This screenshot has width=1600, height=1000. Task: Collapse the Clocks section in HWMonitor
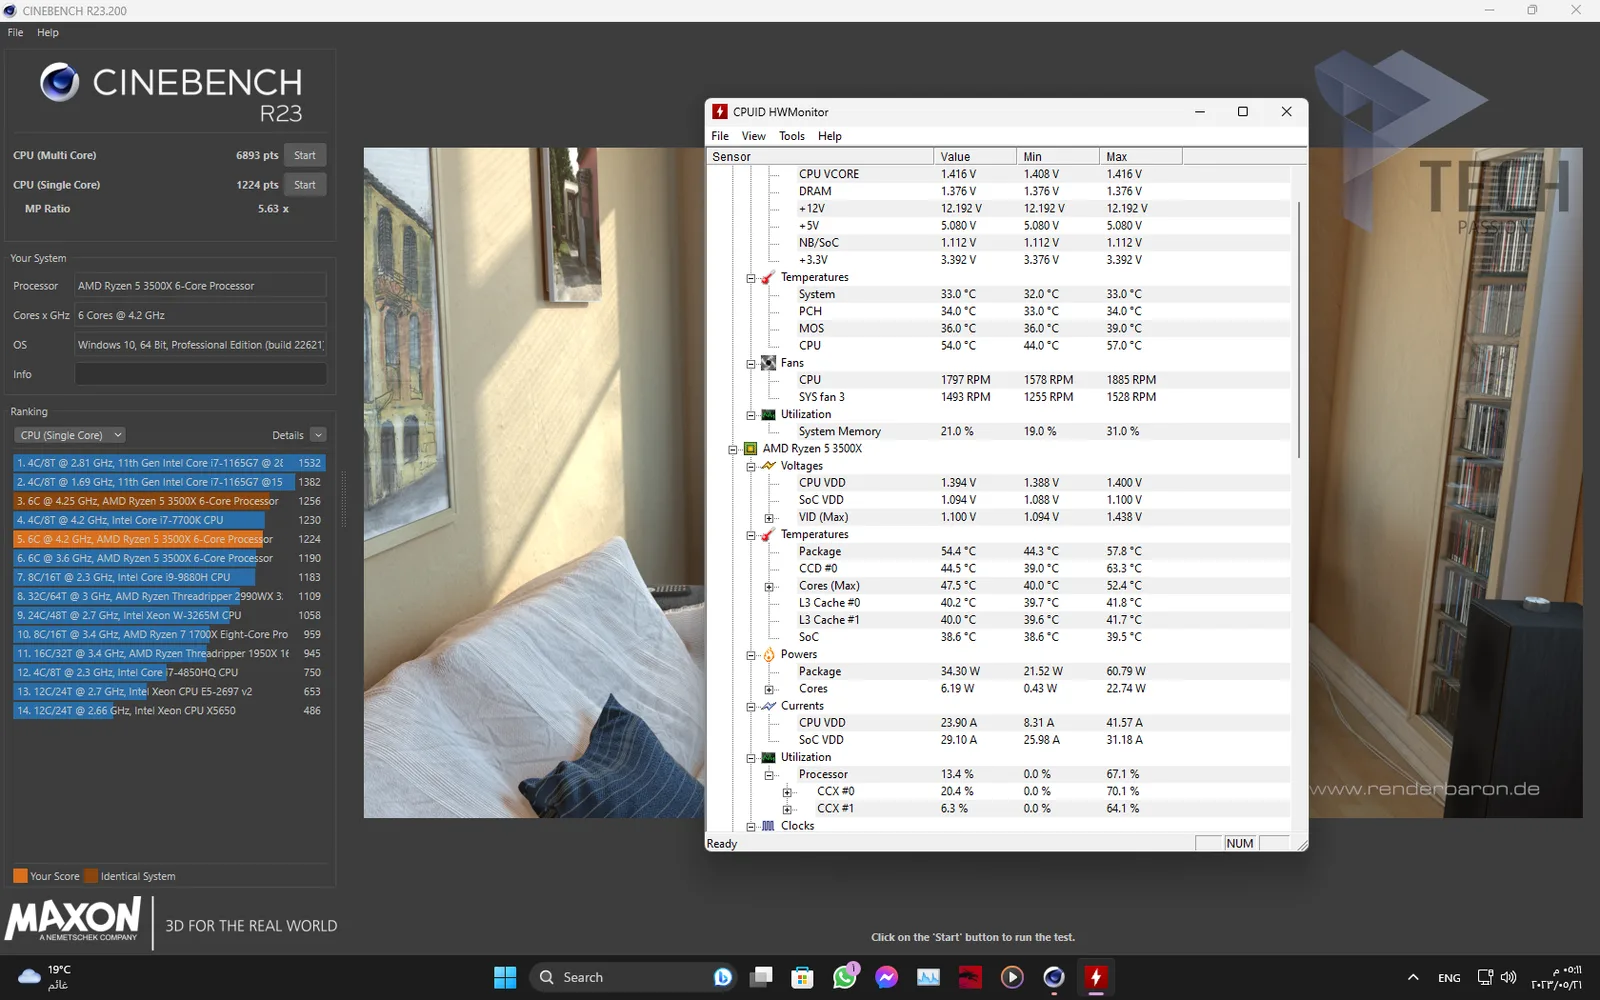751,827
